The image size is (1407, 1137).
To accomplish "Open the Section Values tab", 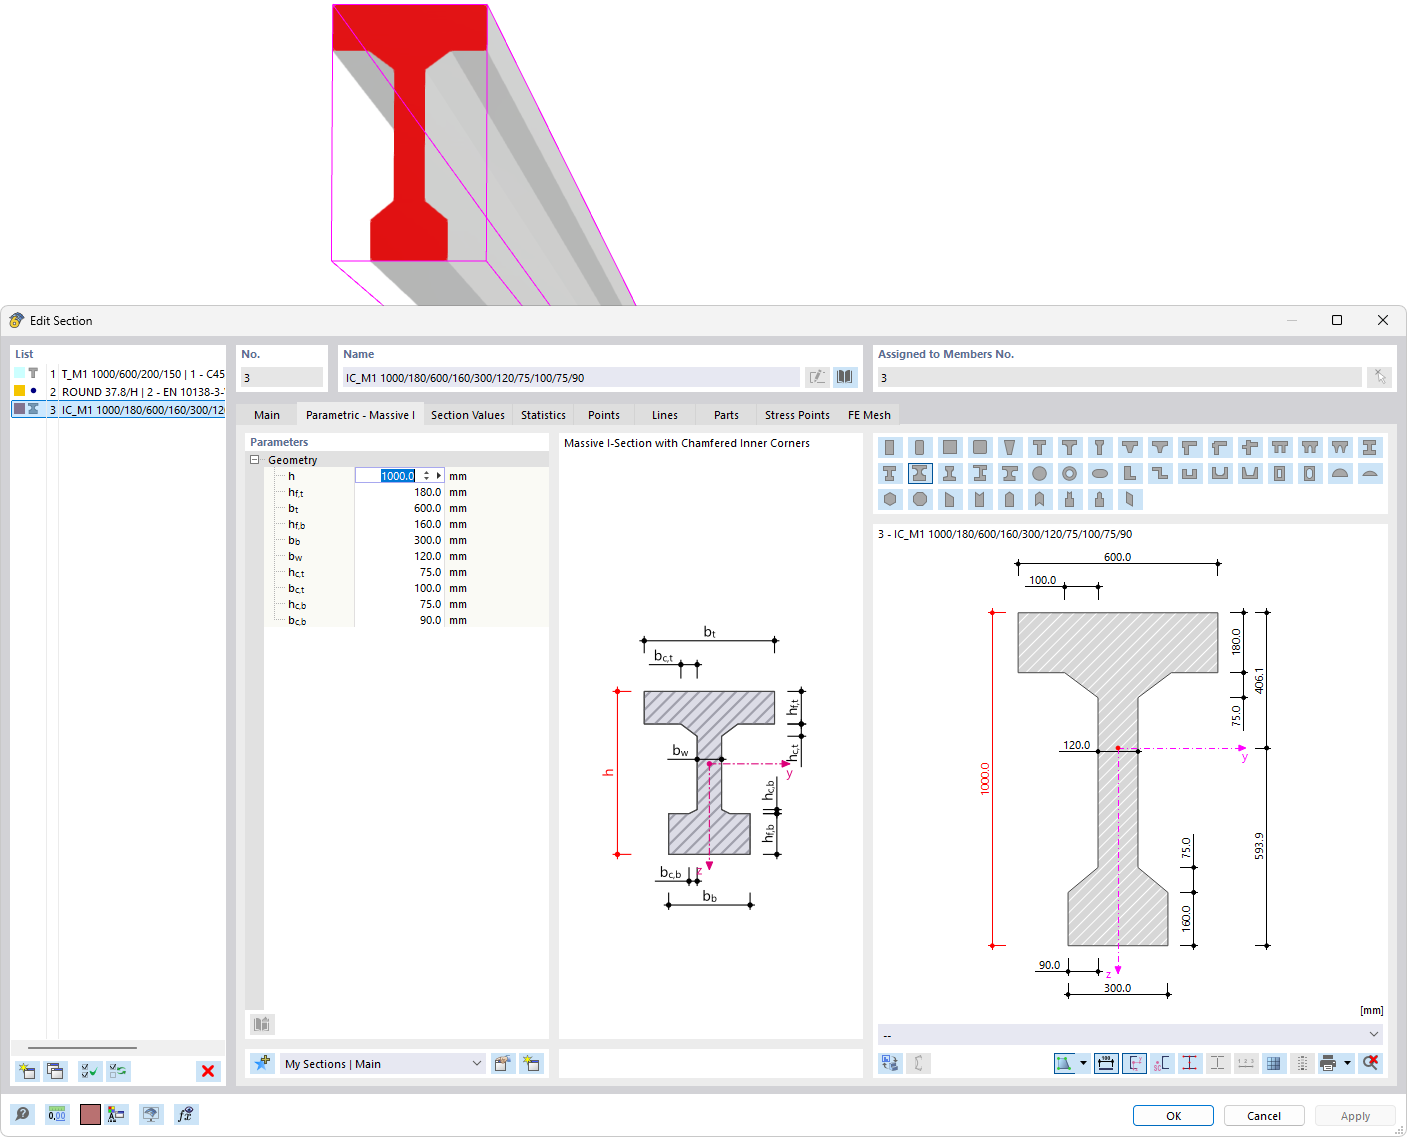I will (x=467, y=414).
